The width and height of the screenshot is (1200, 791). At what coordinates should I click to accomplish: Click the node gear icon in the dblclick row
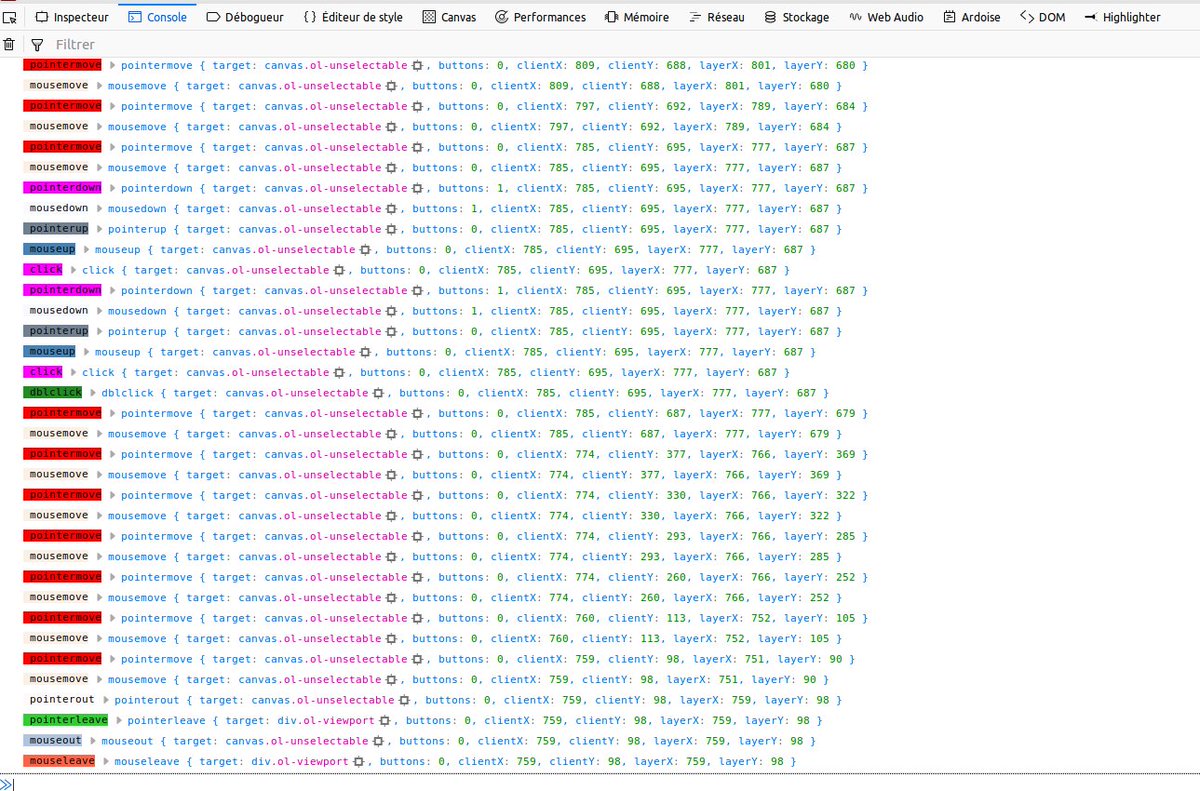pyautogui.click(x=378, y=393)
